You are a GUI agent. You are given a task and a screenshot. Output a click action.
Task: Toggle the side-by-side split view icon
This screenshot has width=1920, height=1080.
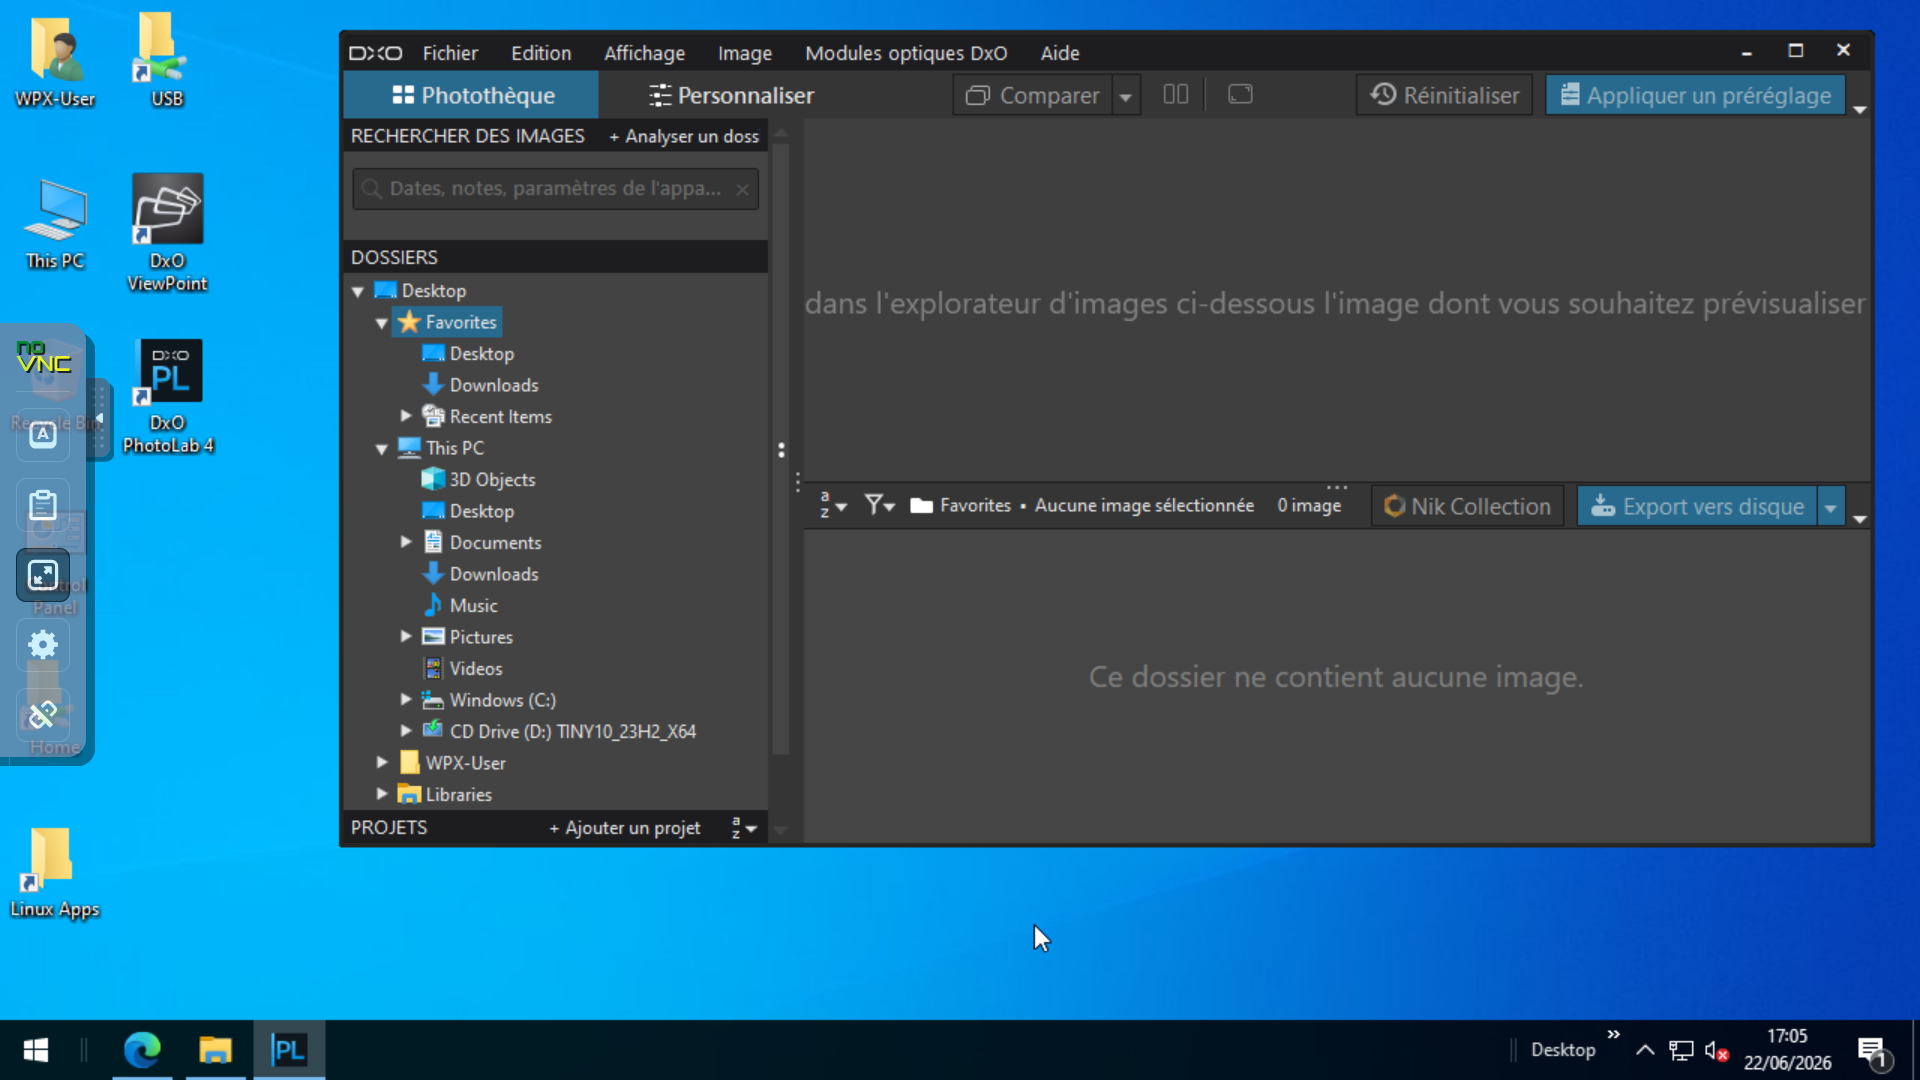point(1176,94)
